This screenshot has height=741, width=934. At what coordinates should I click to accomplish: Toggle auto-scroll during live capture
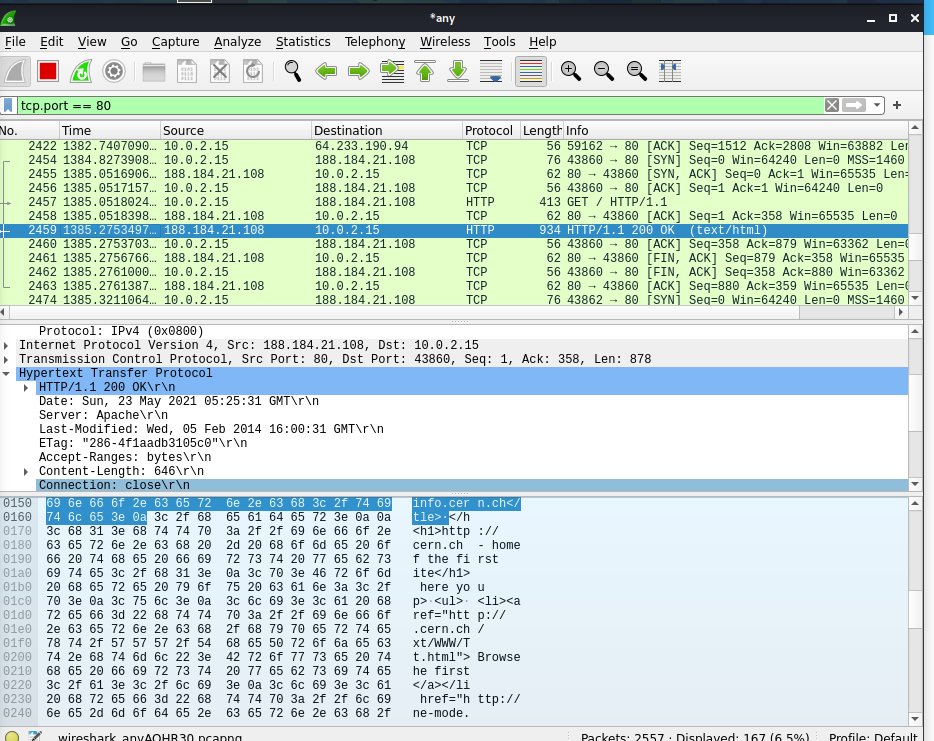491,71
